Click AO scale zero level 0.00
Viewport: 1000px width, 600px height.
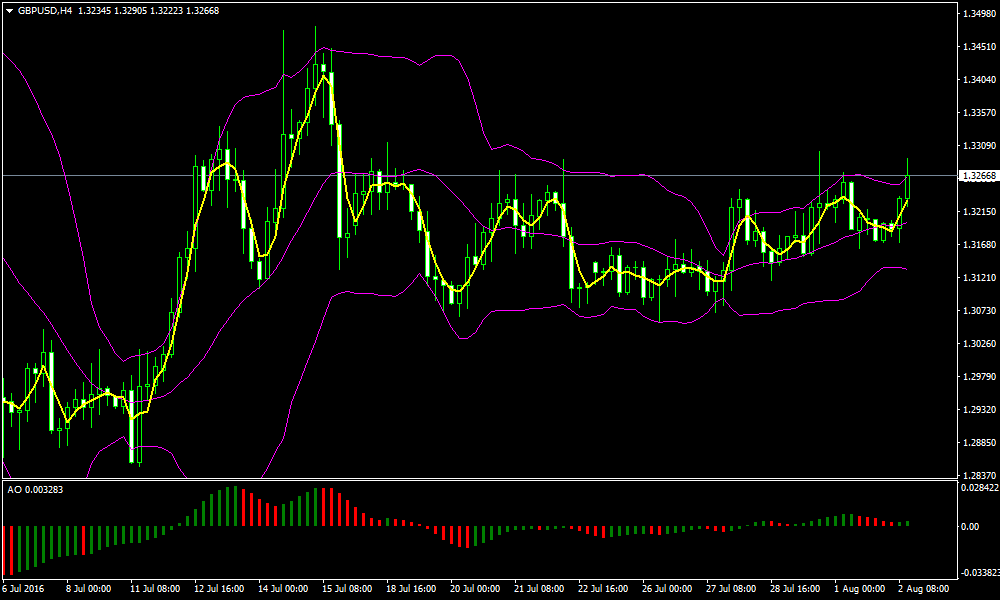pos(970,527)
